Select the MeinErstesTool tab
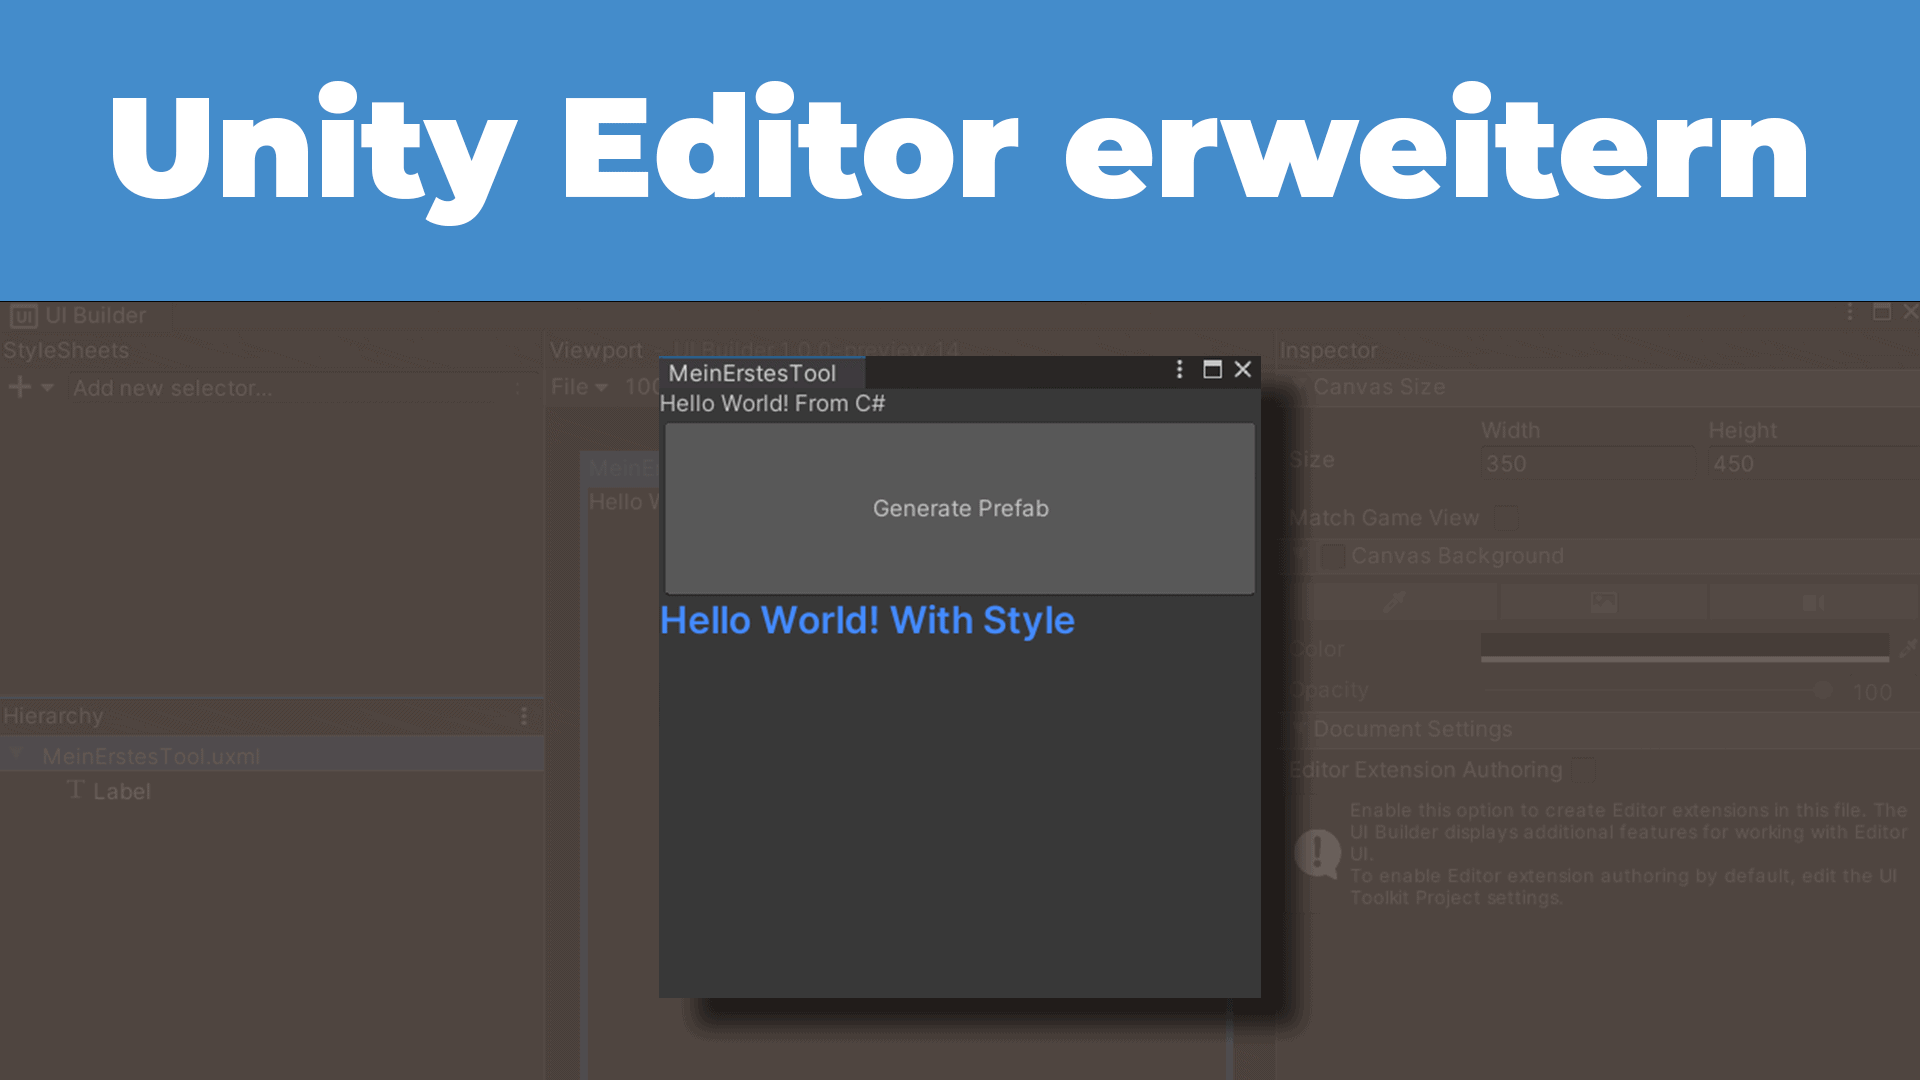The height and width of the screenshot is (1080, 1920). 752,373
